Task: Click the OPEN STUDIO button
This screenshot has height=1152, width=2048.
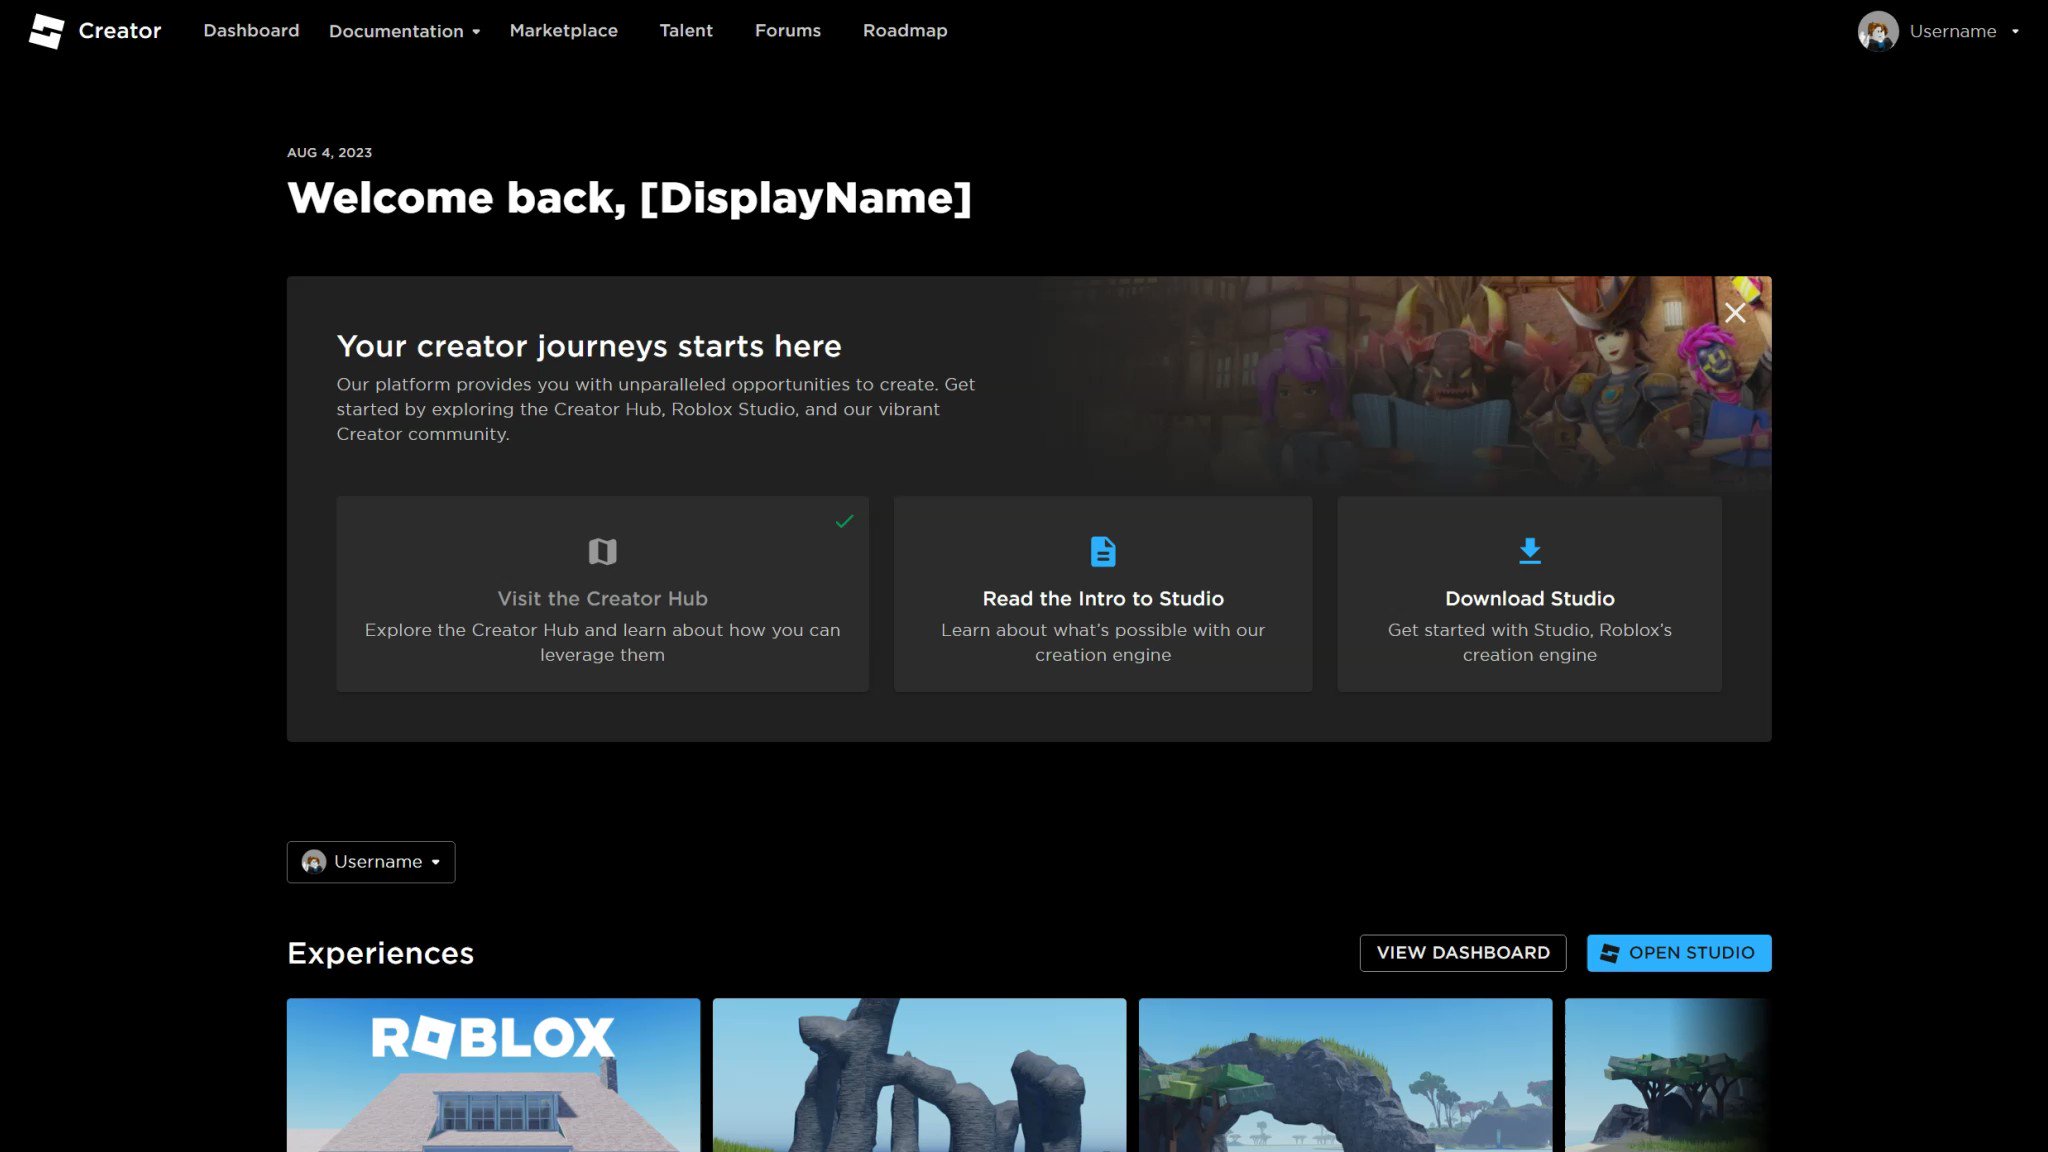Action: 1678,952
